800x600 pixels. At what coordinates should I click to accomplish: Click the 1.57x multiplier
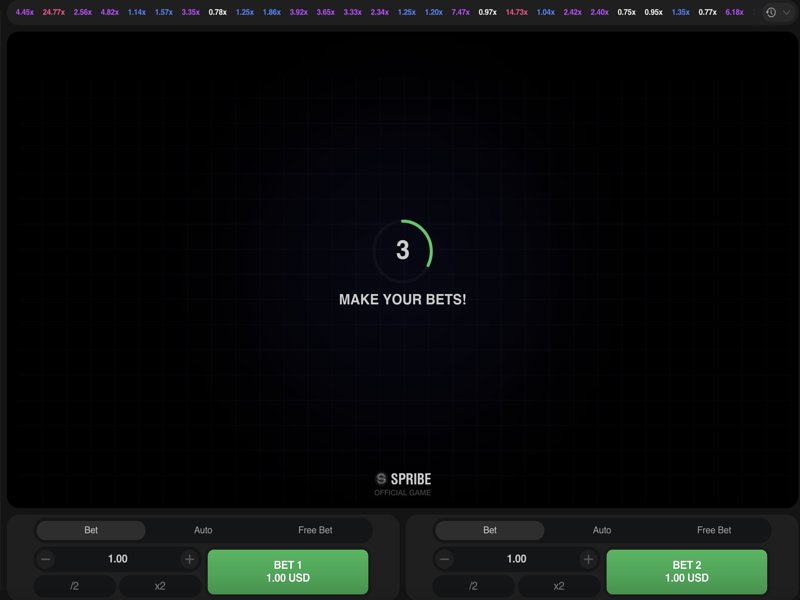[164, 12]
